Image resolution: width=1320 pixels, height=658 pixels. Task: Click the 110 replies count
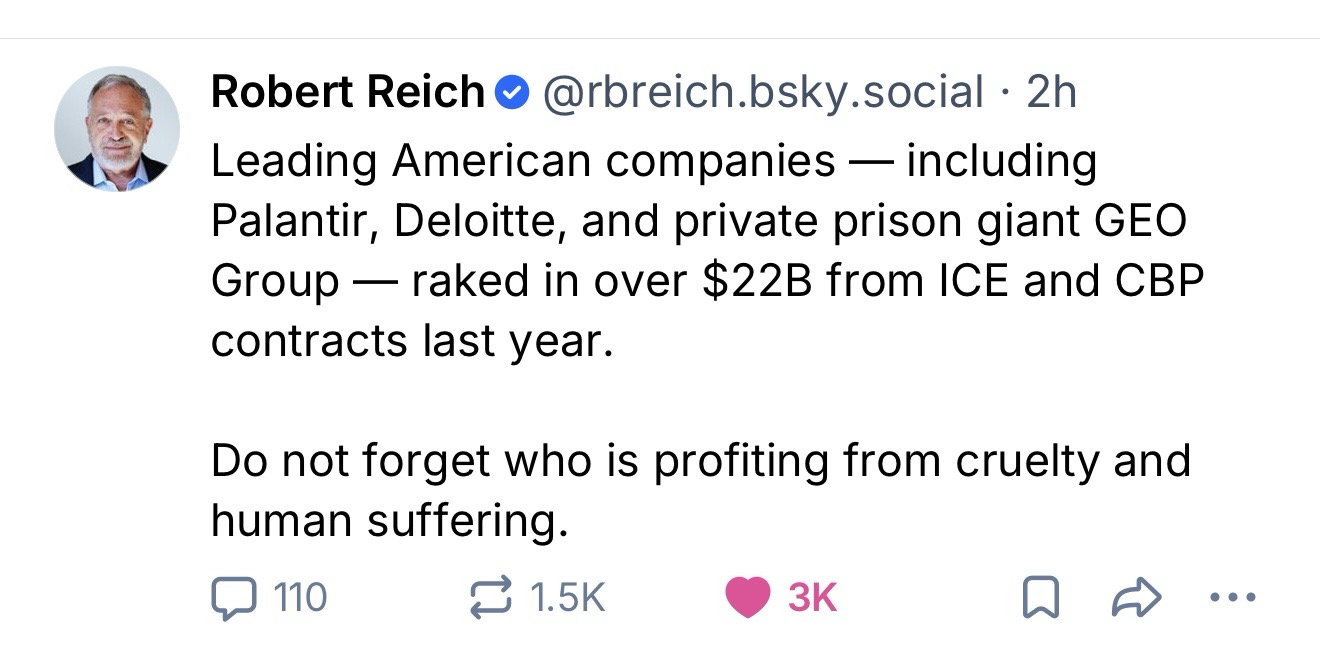coord(300,598)
